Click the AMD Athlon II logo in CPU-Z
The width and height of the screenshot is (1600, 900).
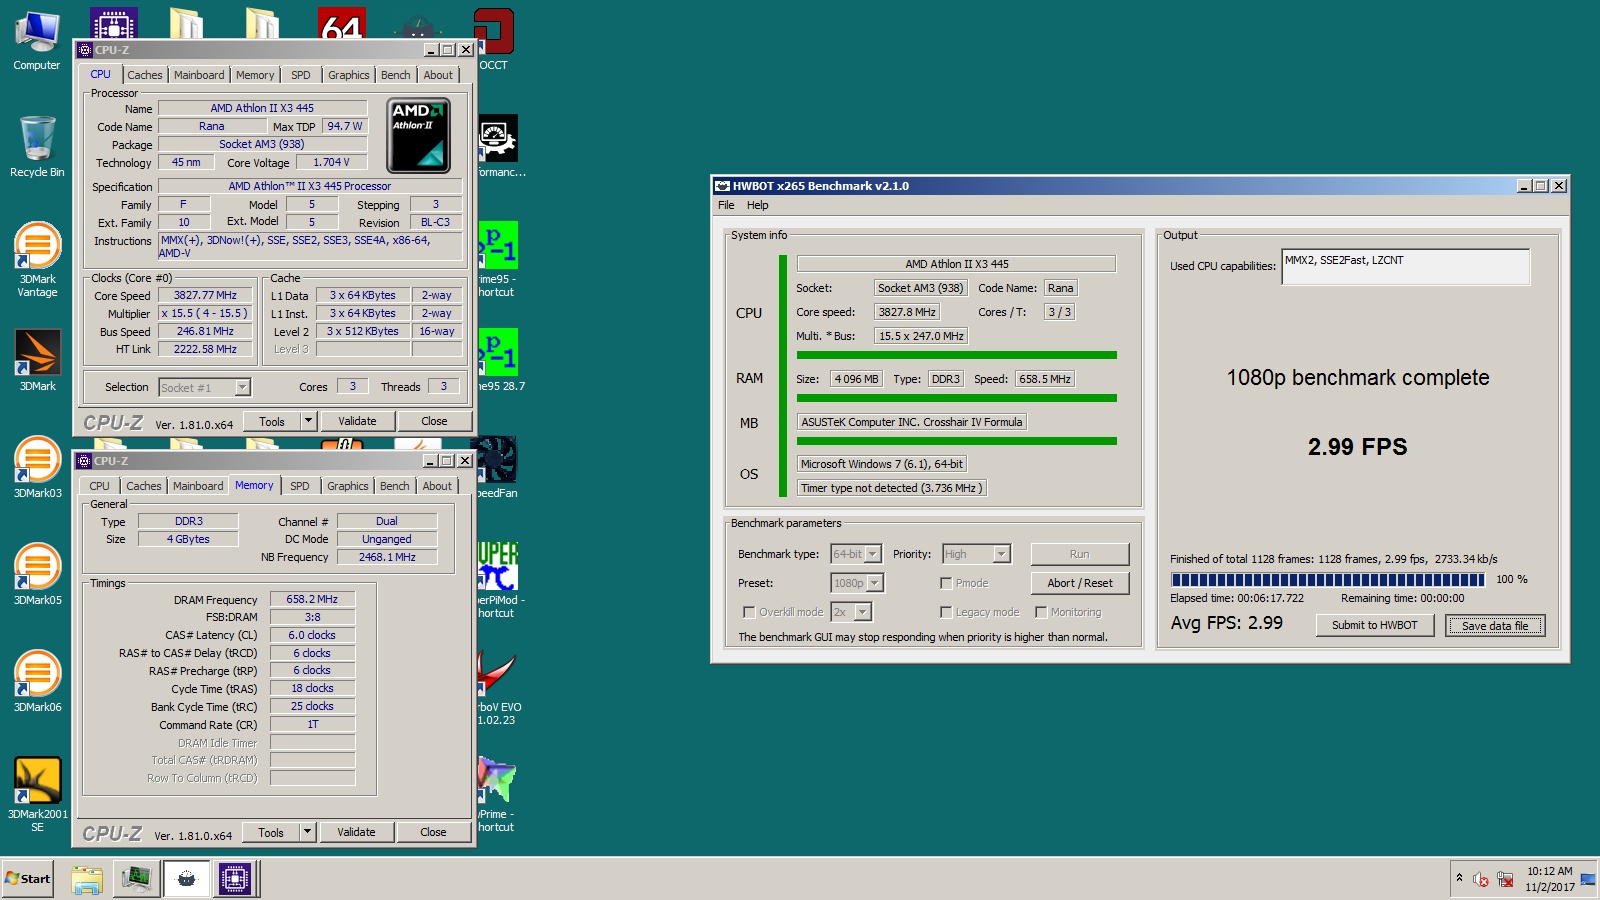(419, 135)
